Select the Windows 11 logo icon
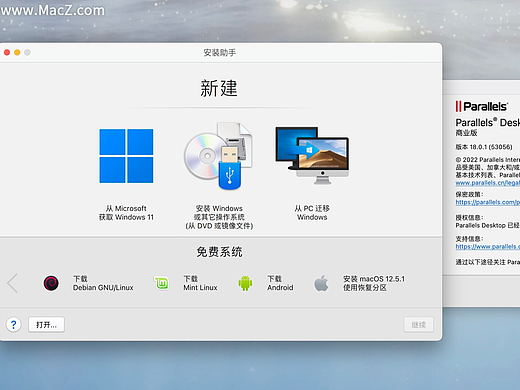The height and width of the screenshot is (390, 520). click(126, 156)
